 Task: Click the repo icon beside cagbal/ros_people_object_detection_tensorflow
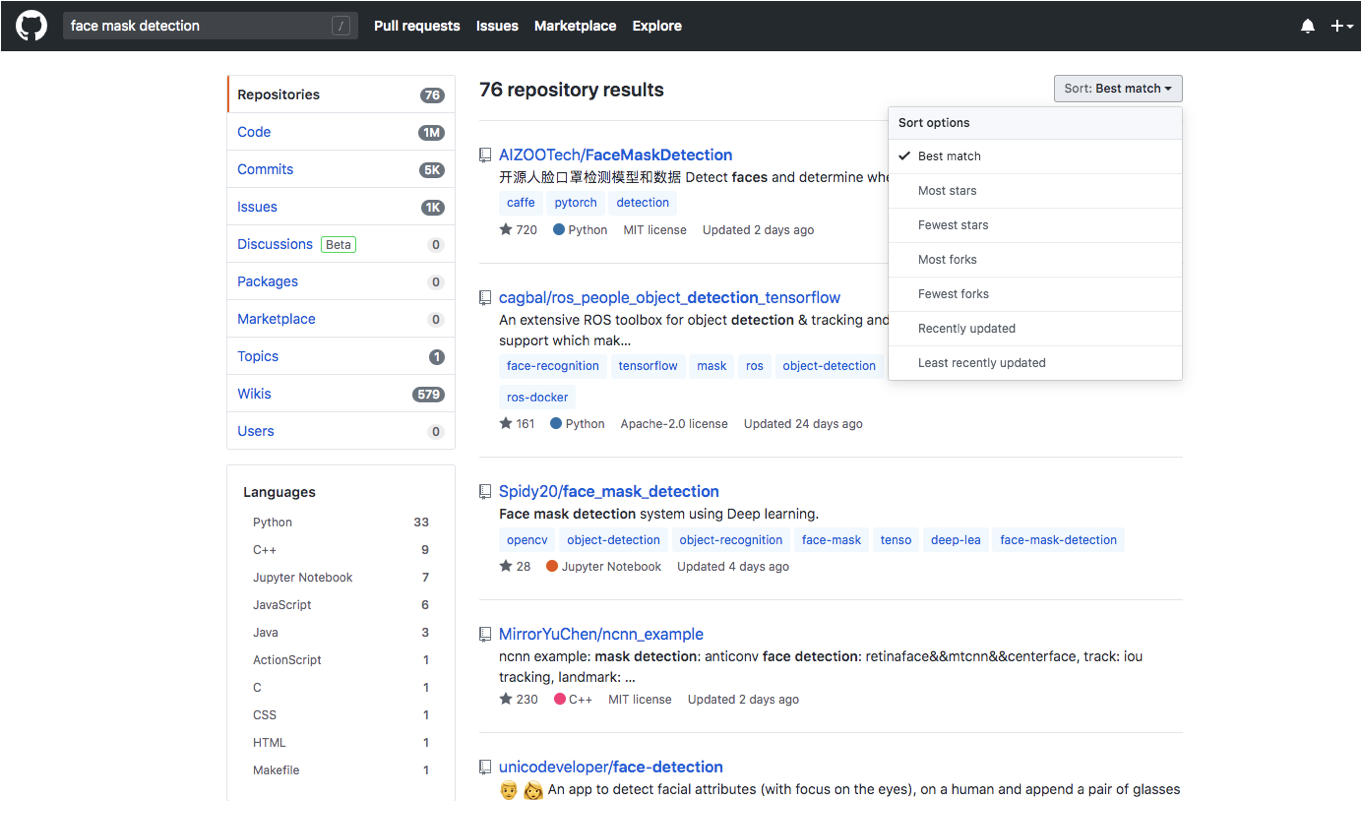(x=485, y=298)
